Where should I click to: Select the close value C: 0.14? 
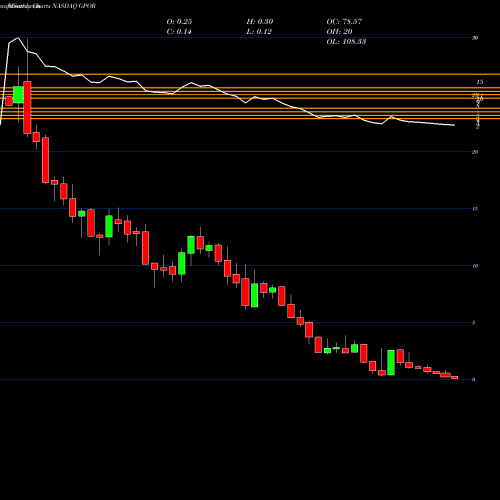tap(179, 32)
